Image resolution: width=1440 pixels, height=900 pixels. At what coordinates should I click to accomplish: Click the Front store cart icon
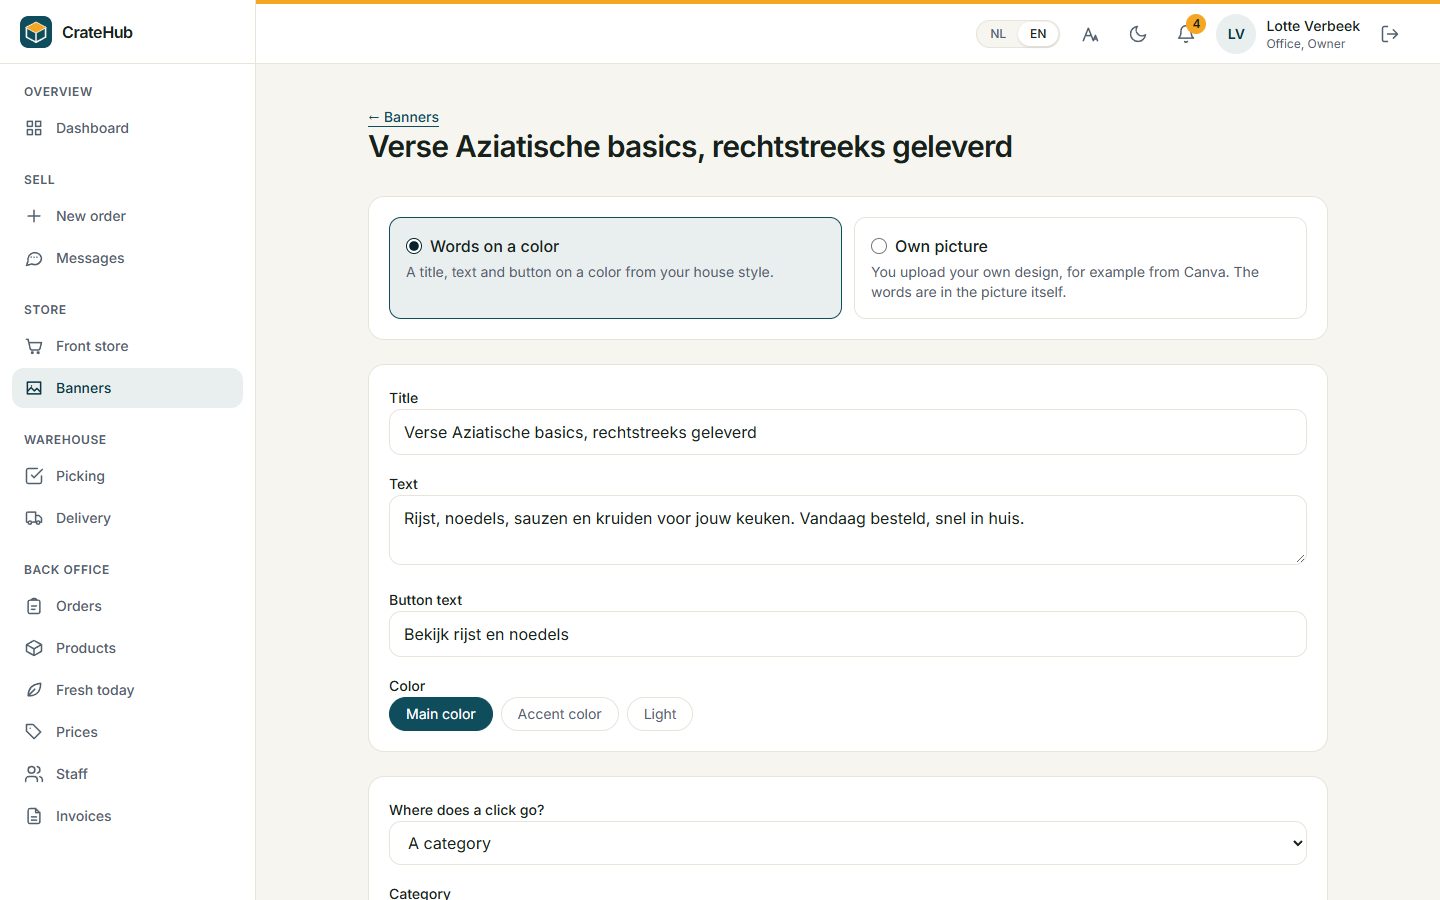tap(34, 346)
